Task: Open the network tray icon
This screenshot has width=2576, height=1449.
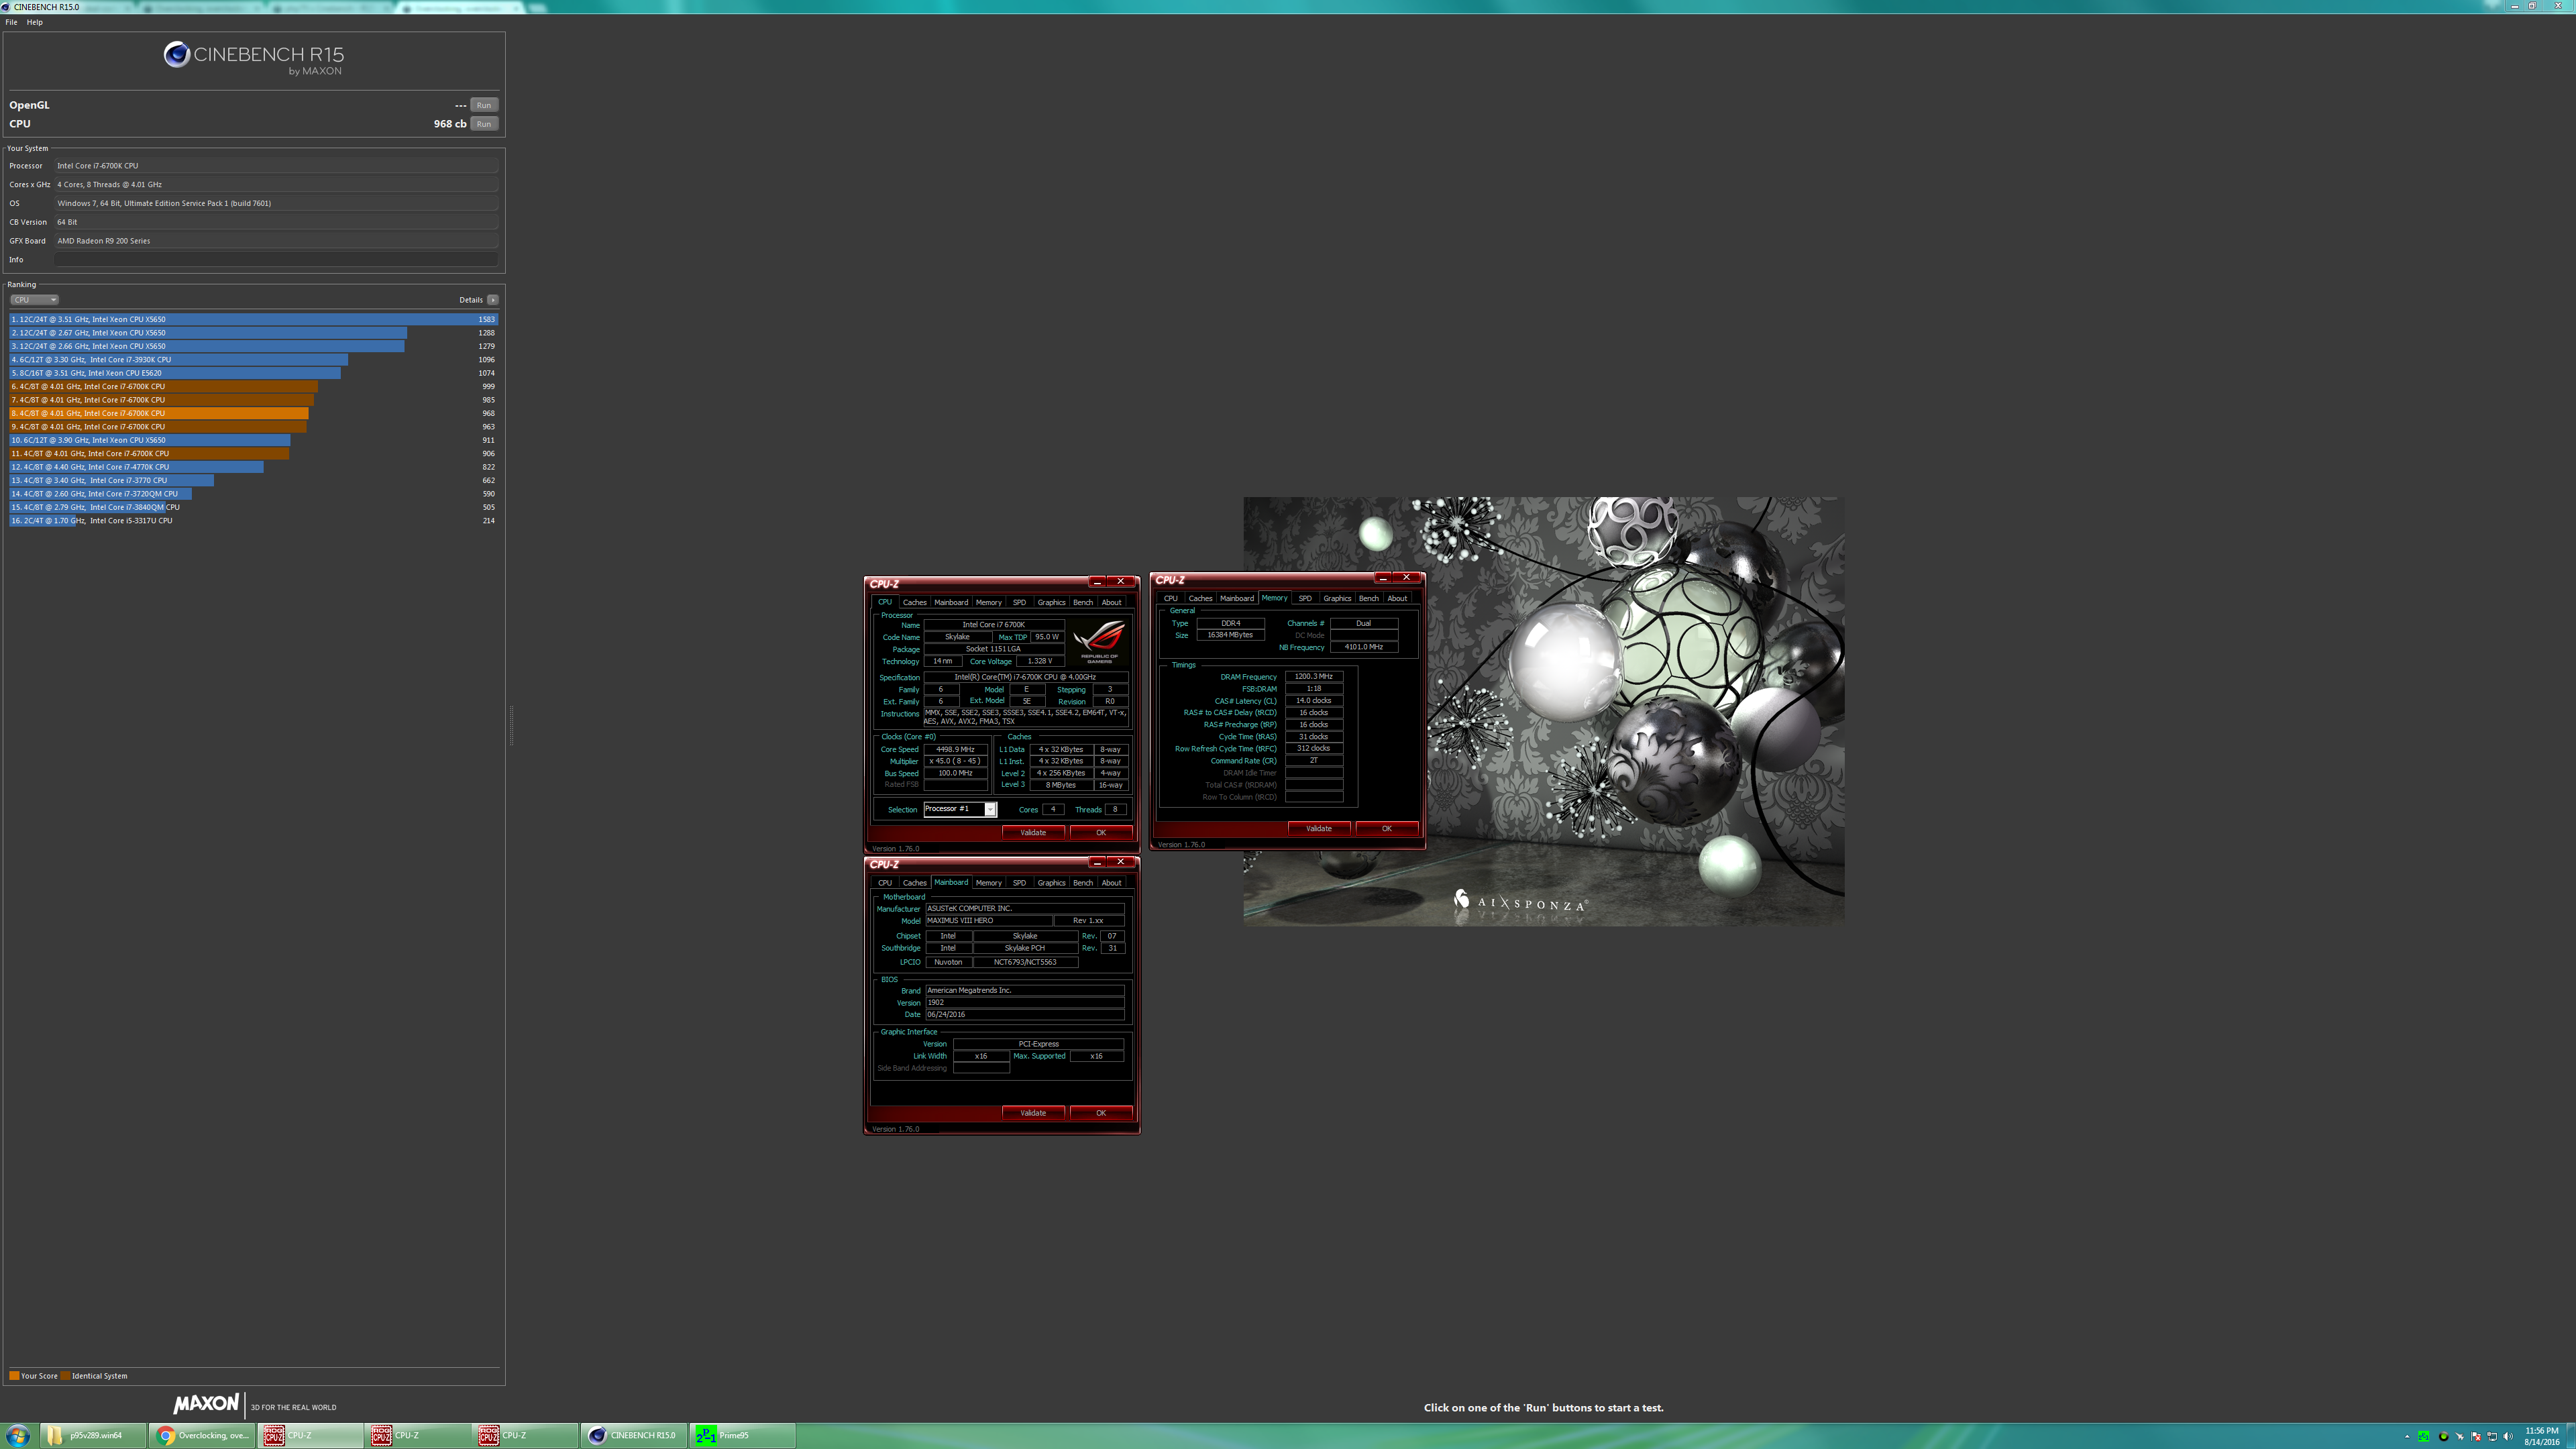Action: click(2492, 1437)
